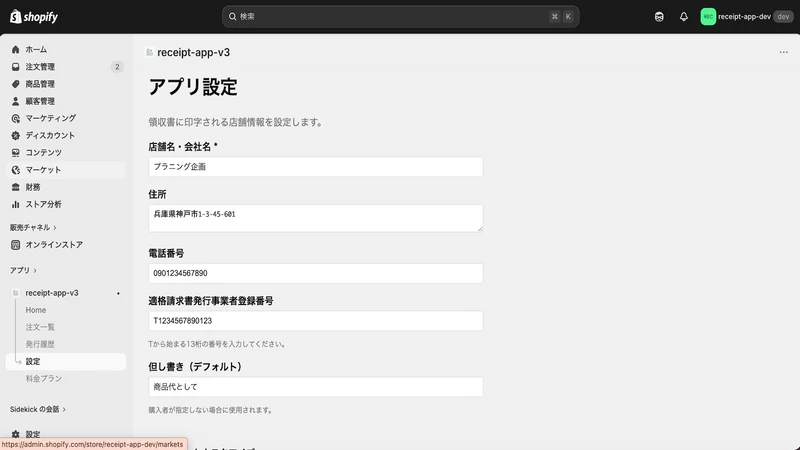The height and width of the screenshot is (450, 800).
Task: Open the app's Home subpage
Action: 36,310
